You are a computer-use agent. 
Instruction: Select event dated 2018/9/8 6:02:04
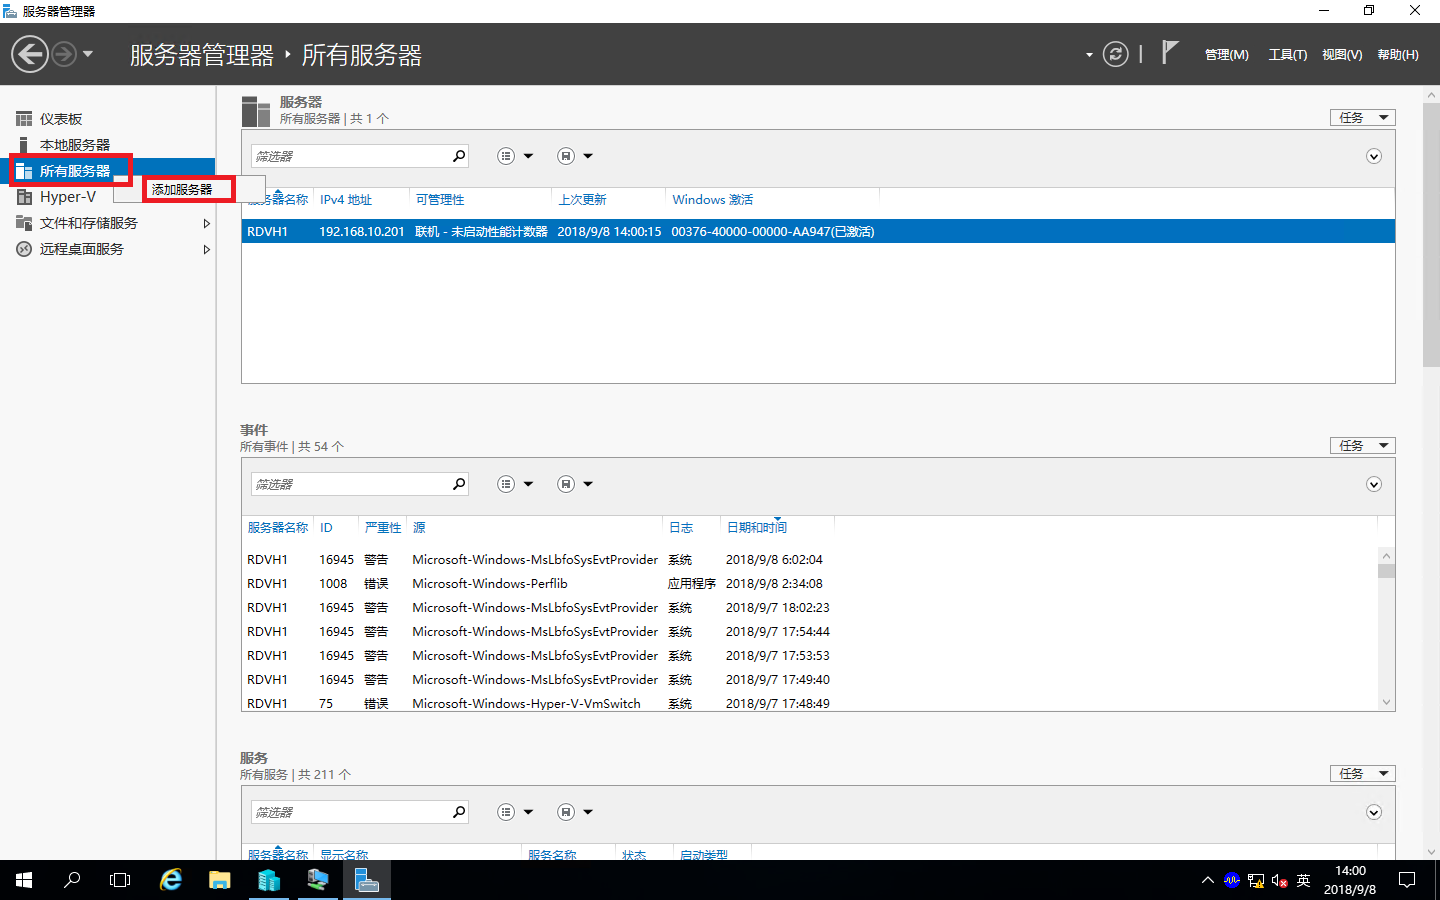click(809, 560)
